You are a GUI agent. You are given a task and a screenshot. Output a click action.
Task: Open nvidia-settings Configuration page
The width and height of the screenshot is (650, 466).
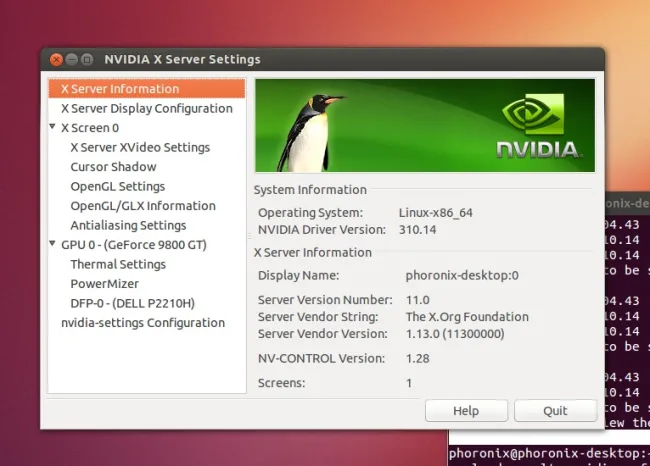click(143, 323)
